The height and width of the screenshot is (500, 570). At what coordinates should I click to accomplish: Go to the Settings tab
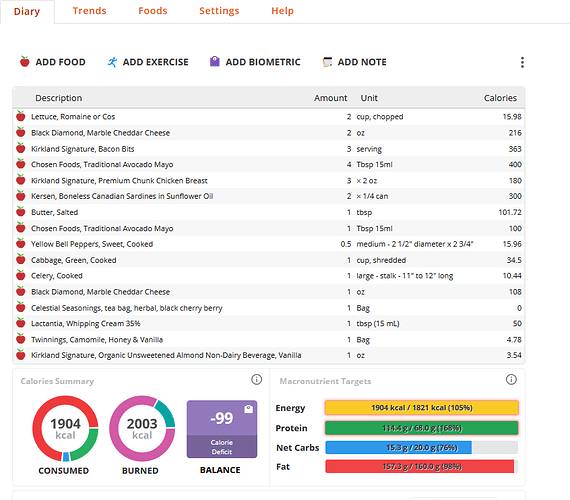(x=219, y=11)
